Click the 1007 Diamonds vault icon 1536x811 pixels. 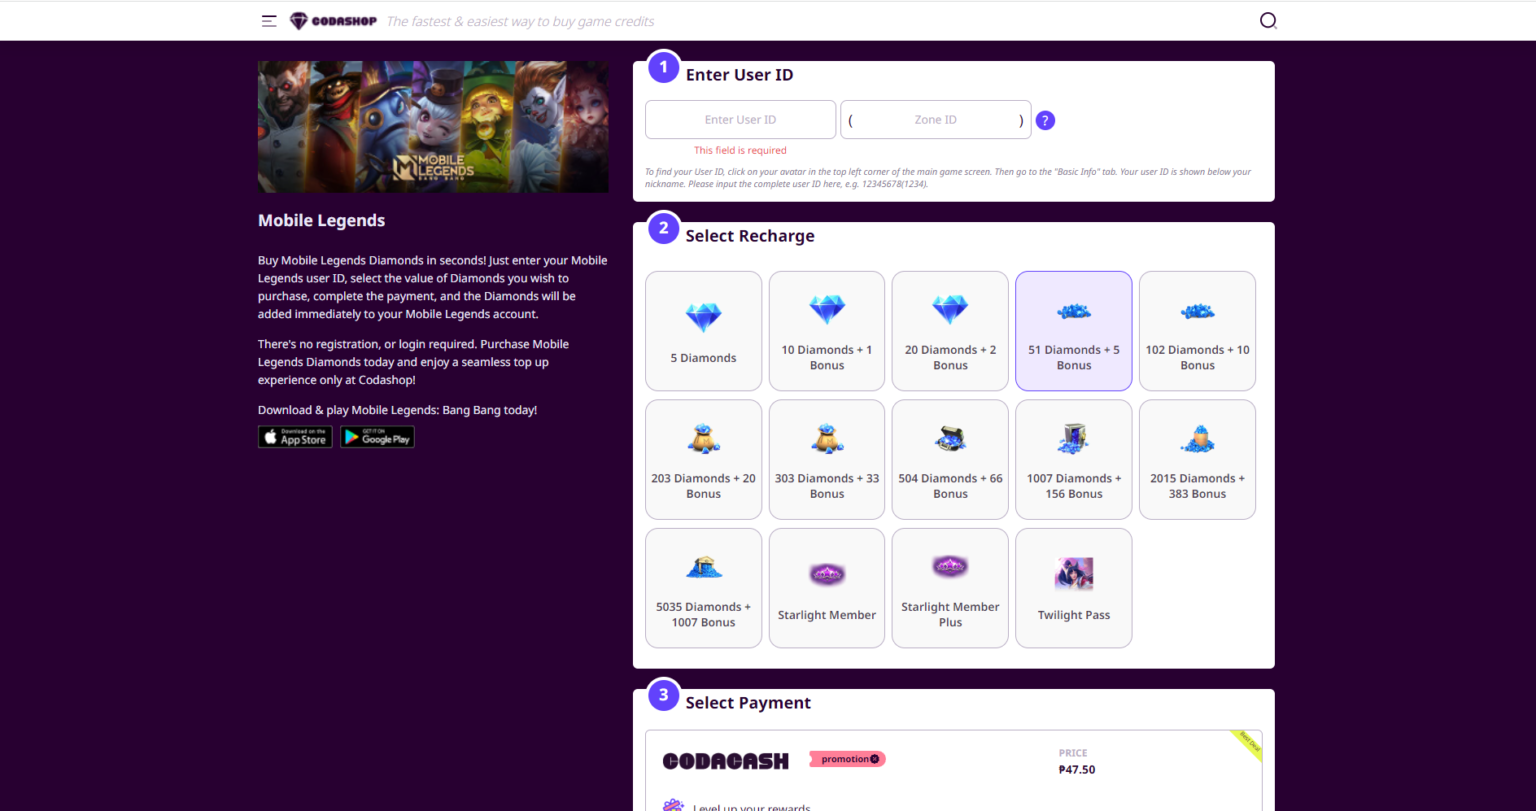tap(1073, 437)
